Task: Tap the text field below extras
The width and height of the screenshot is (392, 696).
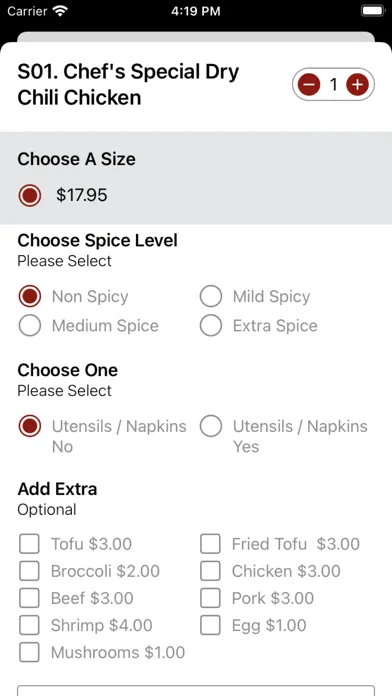Action: [x=196, y=691]
